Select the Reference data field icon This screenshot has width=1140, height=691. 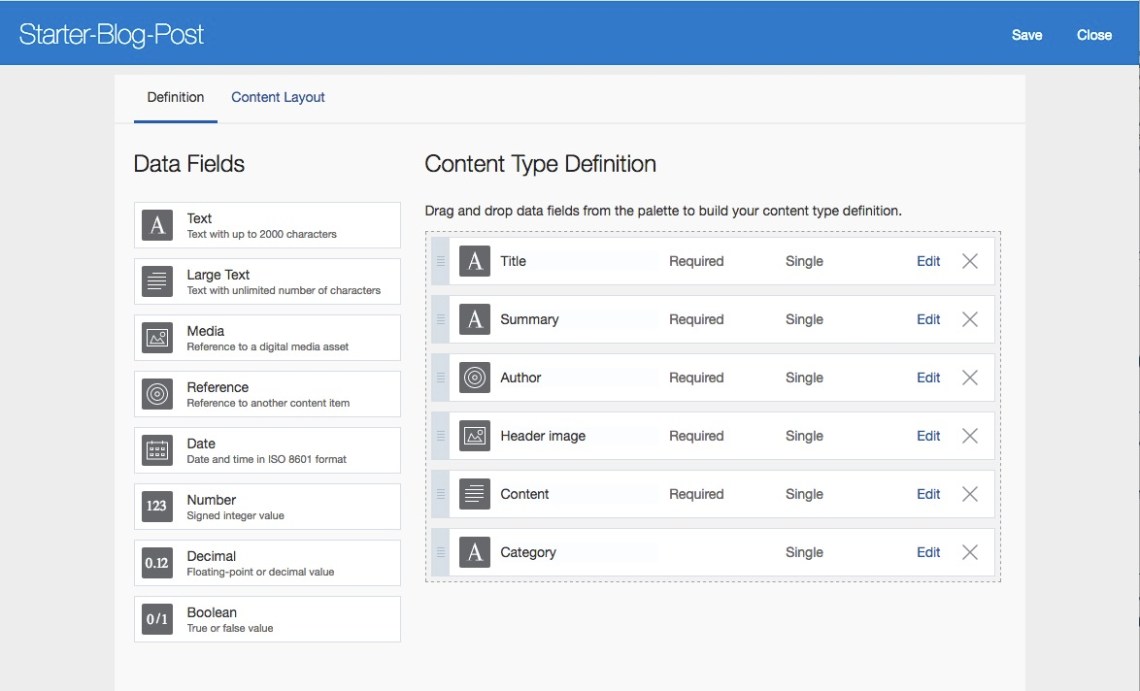(x=157, y=393)
